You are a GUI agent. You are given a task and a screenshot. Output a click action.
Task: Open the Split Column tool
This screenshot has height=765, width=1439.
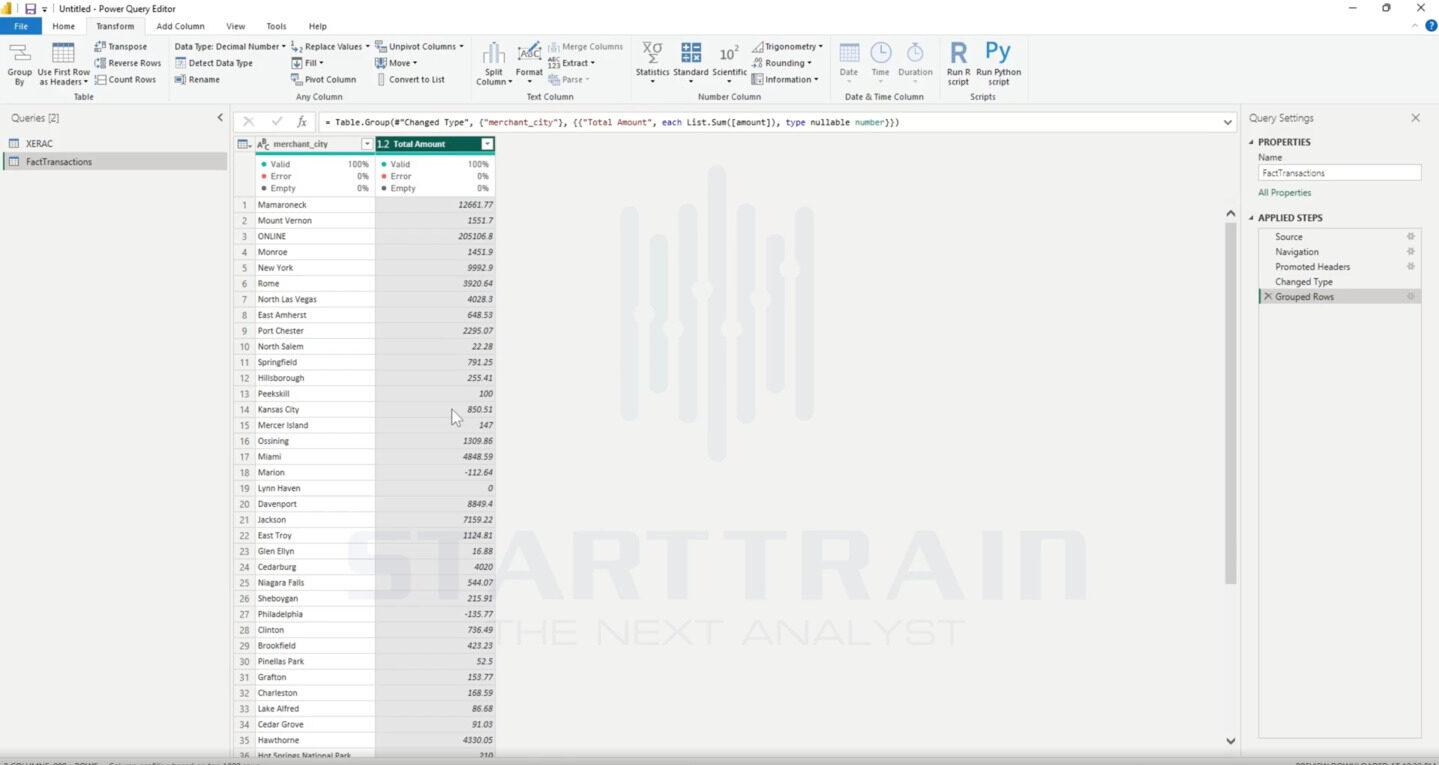[x=493, y=64]
